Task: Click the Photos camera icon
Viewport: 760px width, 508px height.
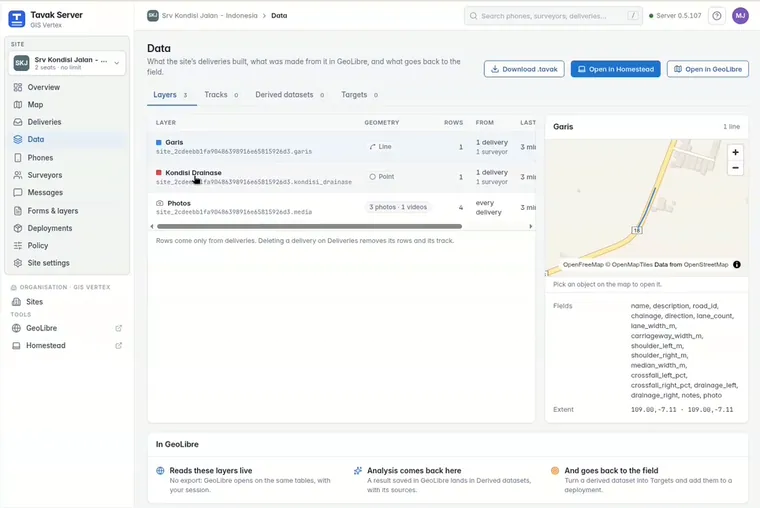Action: coord(159,203)
